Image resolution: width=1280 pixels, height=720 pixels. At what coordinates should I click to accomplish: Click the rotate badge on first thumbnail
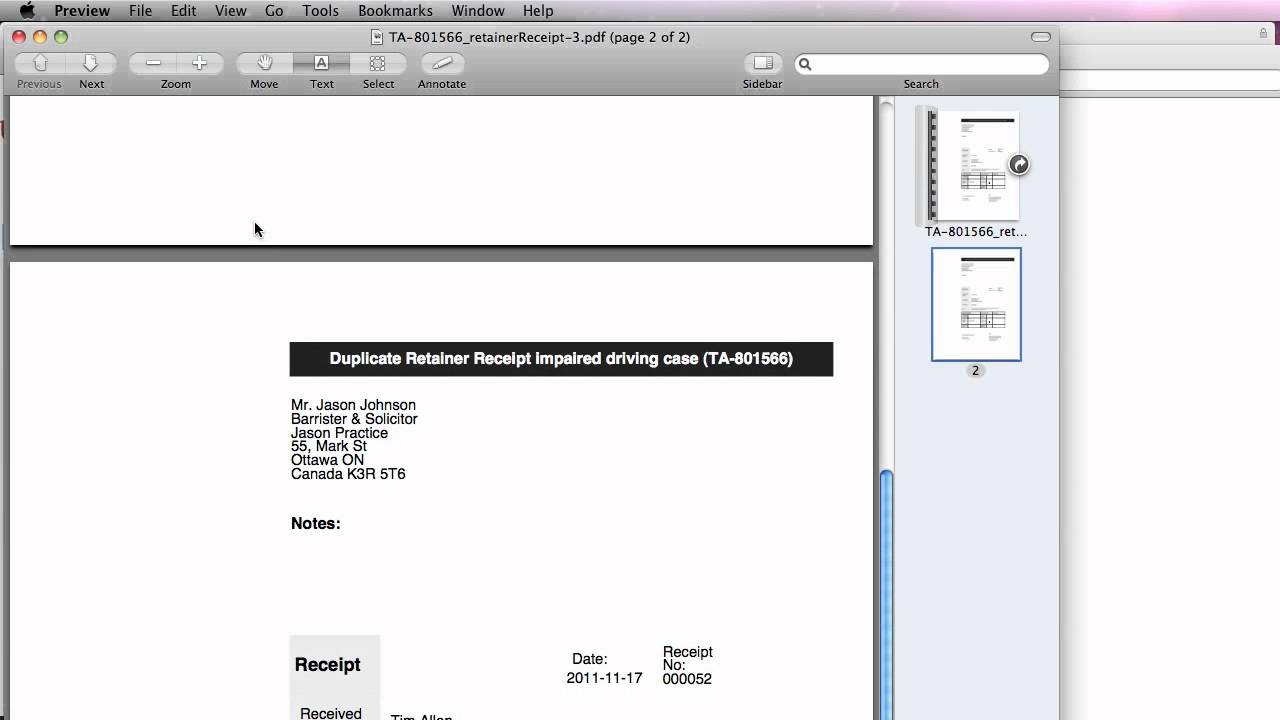click(x=1018, y=165)
